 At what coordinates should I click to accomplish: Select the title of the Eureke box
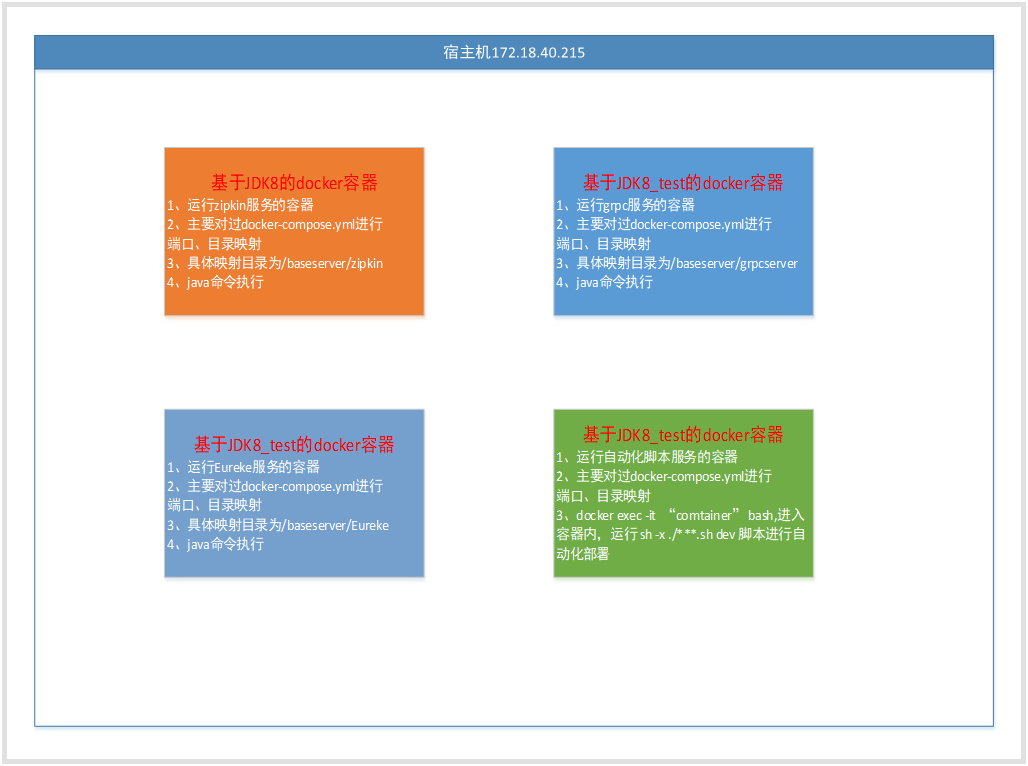click(x=294, y=445)
